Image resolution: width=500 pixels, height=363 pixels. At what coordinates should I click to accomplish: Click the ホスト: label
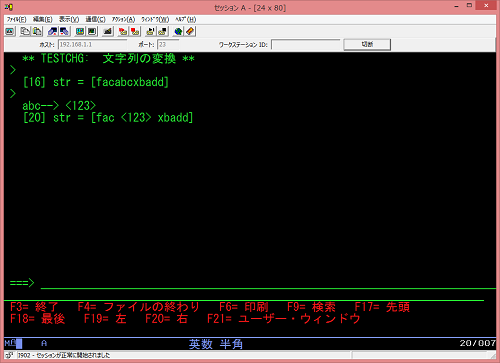47,44
